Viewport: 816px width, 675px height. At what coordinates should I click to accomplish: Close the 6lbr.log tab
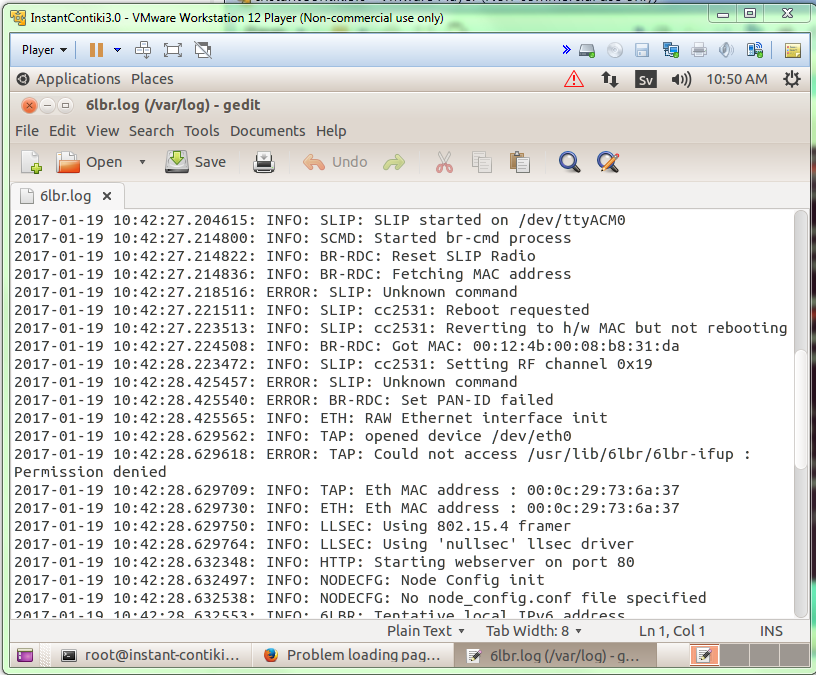107,196
